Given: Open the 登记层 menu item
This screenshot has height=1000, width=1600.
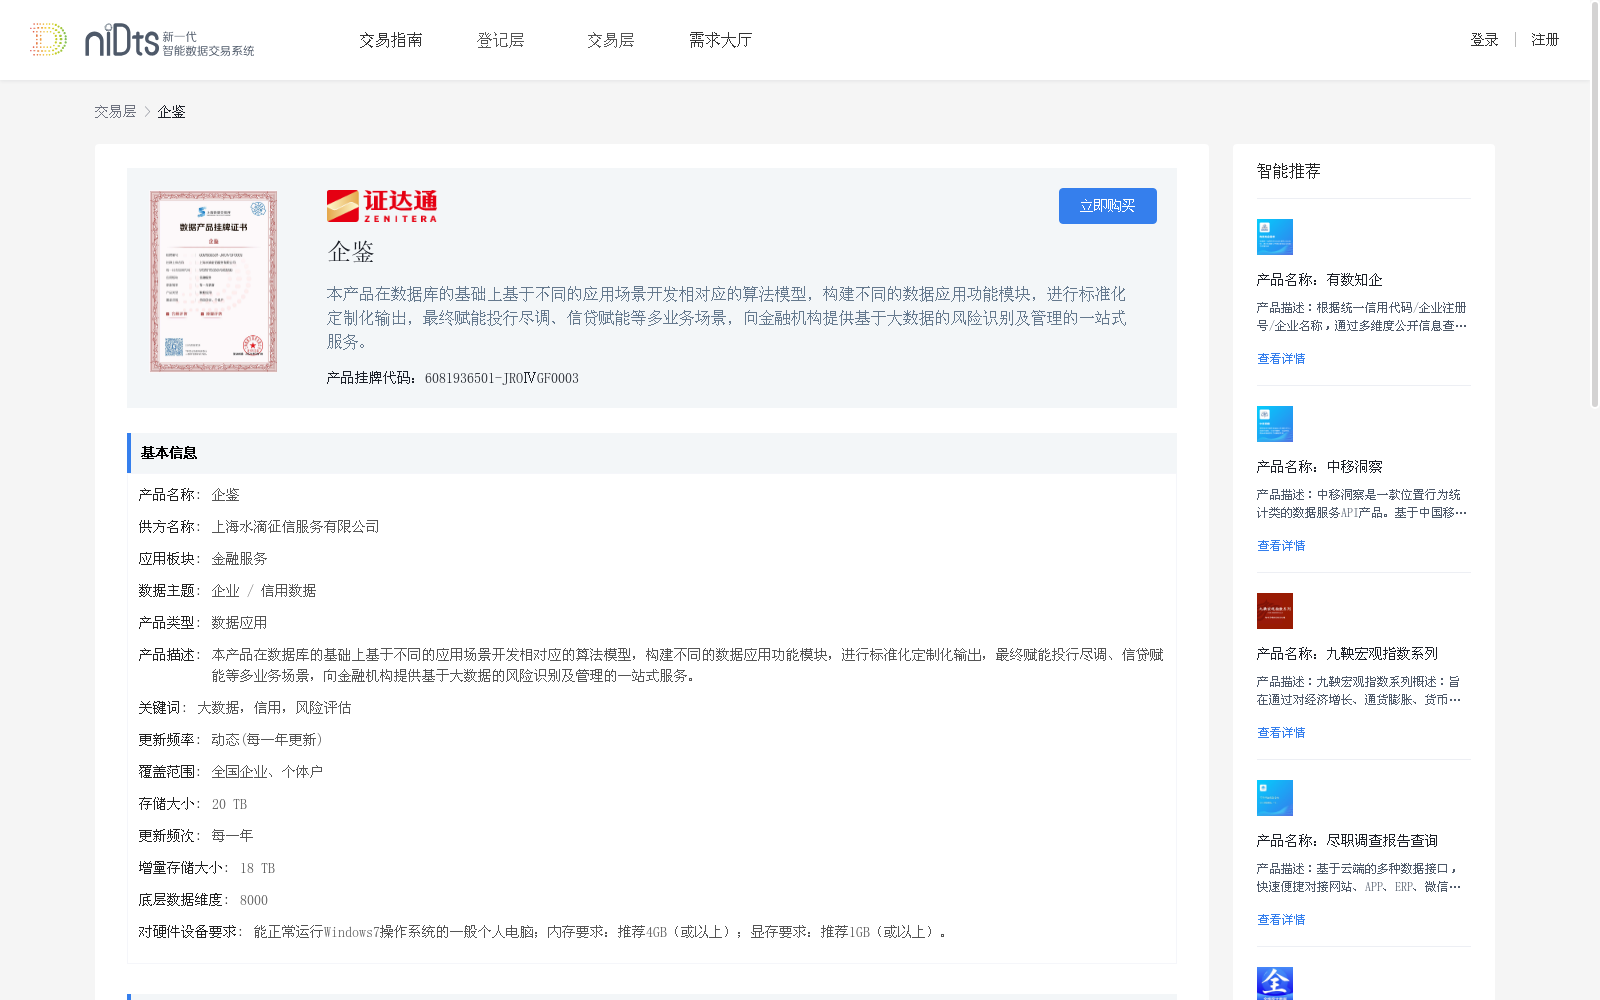Looking at the screenshot, I should click(x=501, y=40).
